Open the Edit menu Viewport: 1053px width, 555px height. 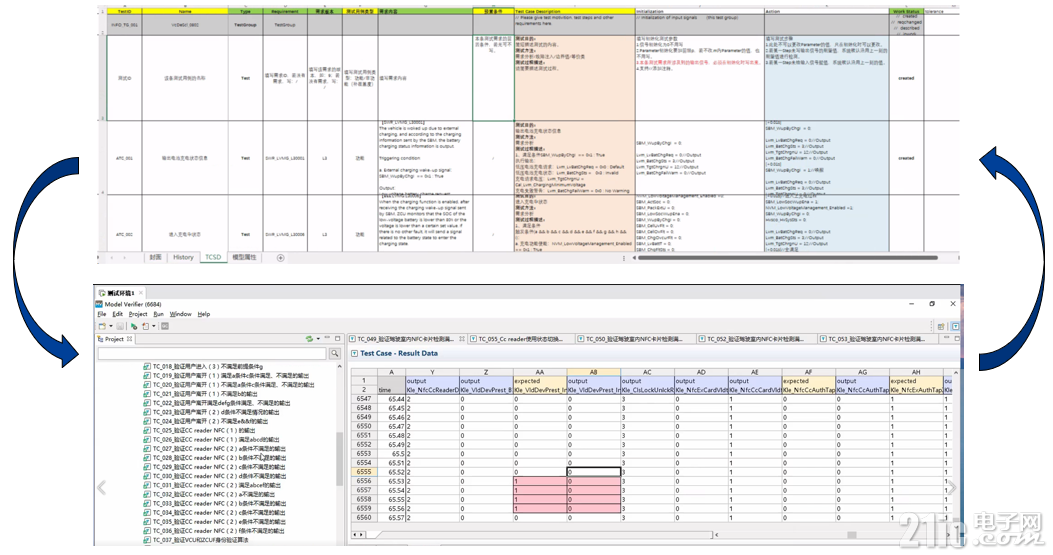(x=118, y=314)
